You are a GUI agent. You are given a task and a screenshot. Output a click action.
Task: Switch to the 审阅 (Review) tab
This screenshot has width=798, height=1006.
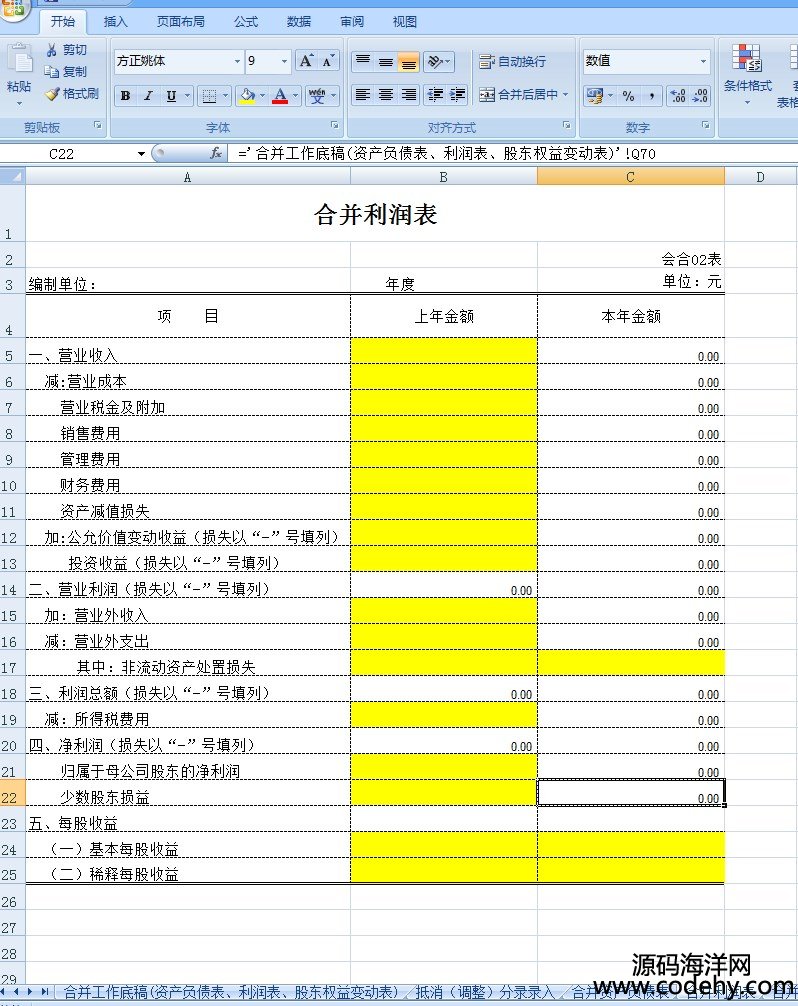pos(352,22)
